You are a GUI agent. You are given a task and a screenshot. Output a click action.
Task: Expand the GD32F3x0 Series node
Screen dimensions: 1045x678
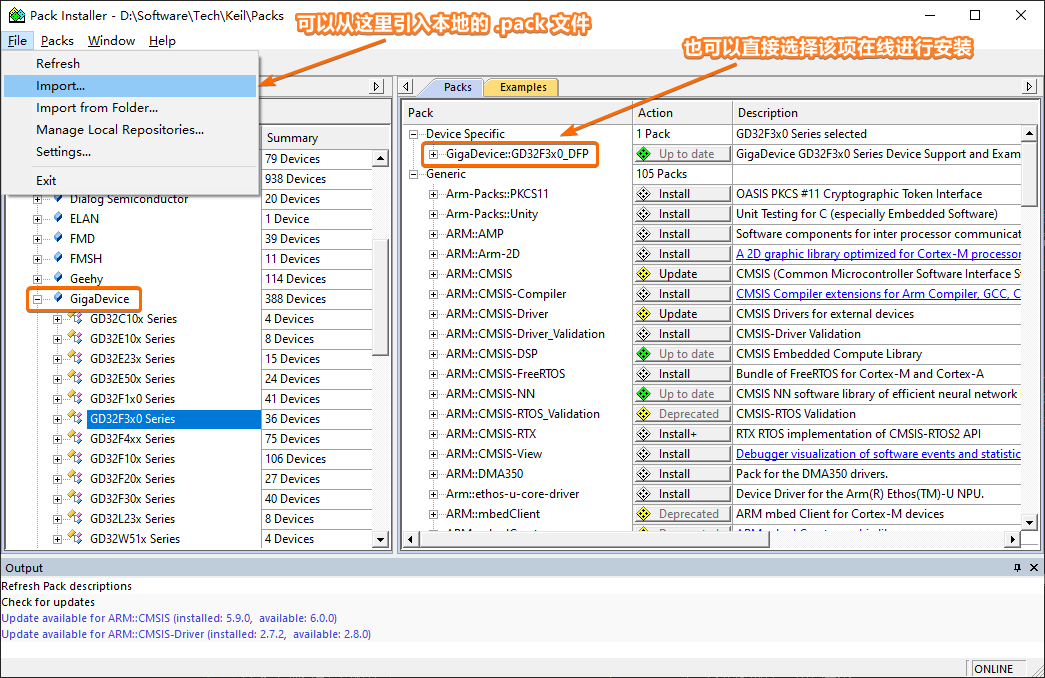click(x=57, y=419)
